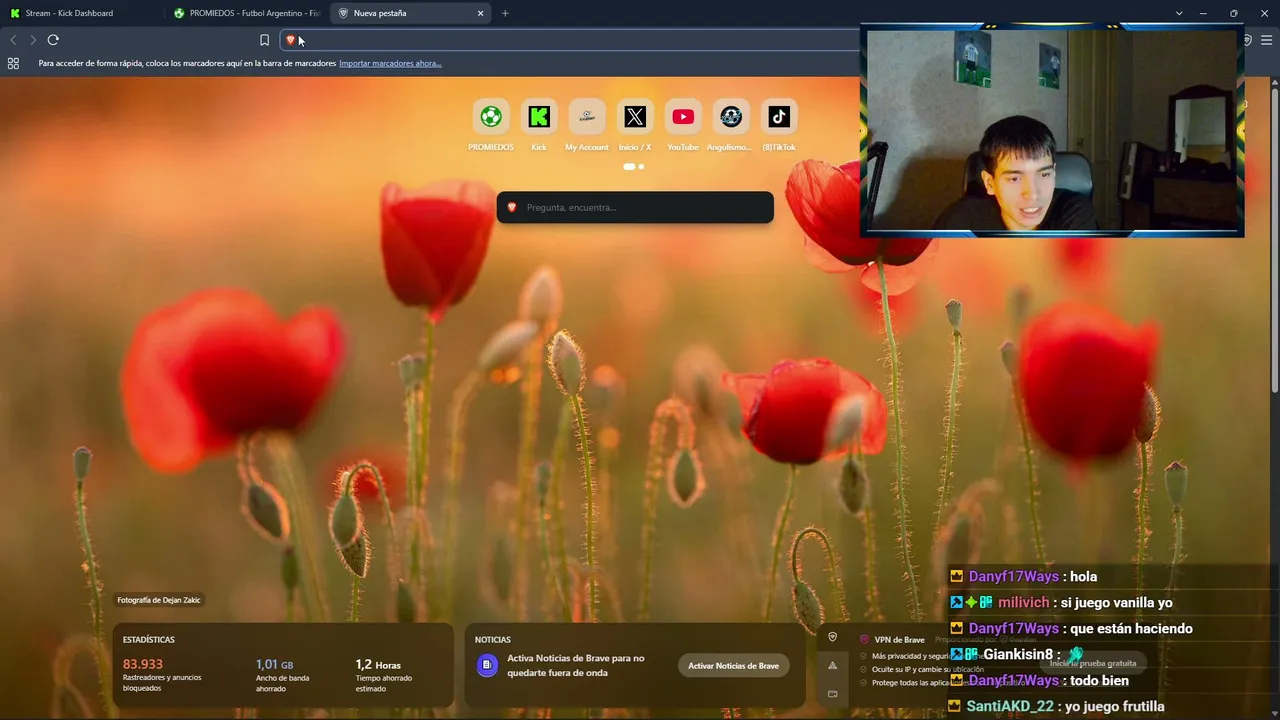Open the My Account shortcut tile
1280x720 pixels.
[x=587, y=117]
